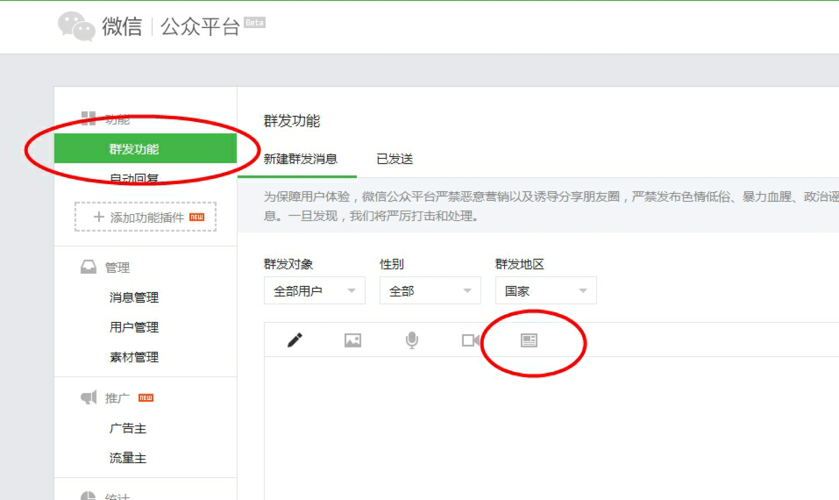This screenshot has height=500, width=839.
Task: Click the 统计 pie chart icon
Action: point(88,496)
